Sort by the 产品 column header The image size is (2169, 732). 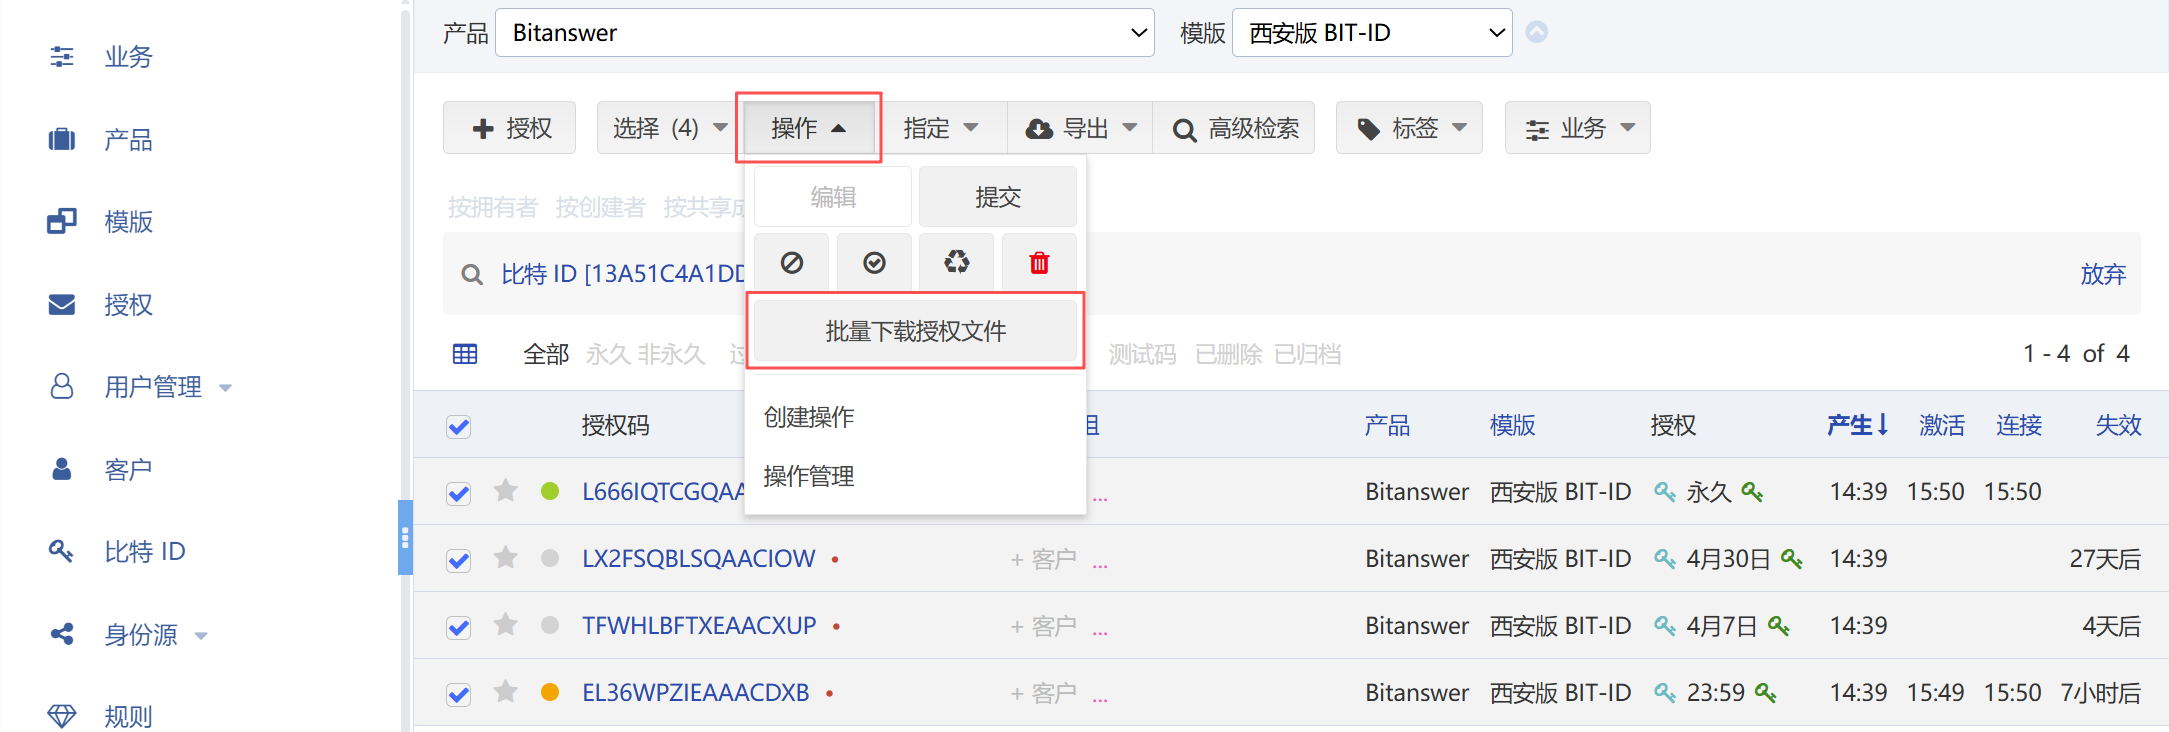pyautogui.click(x=1388, y=425)
